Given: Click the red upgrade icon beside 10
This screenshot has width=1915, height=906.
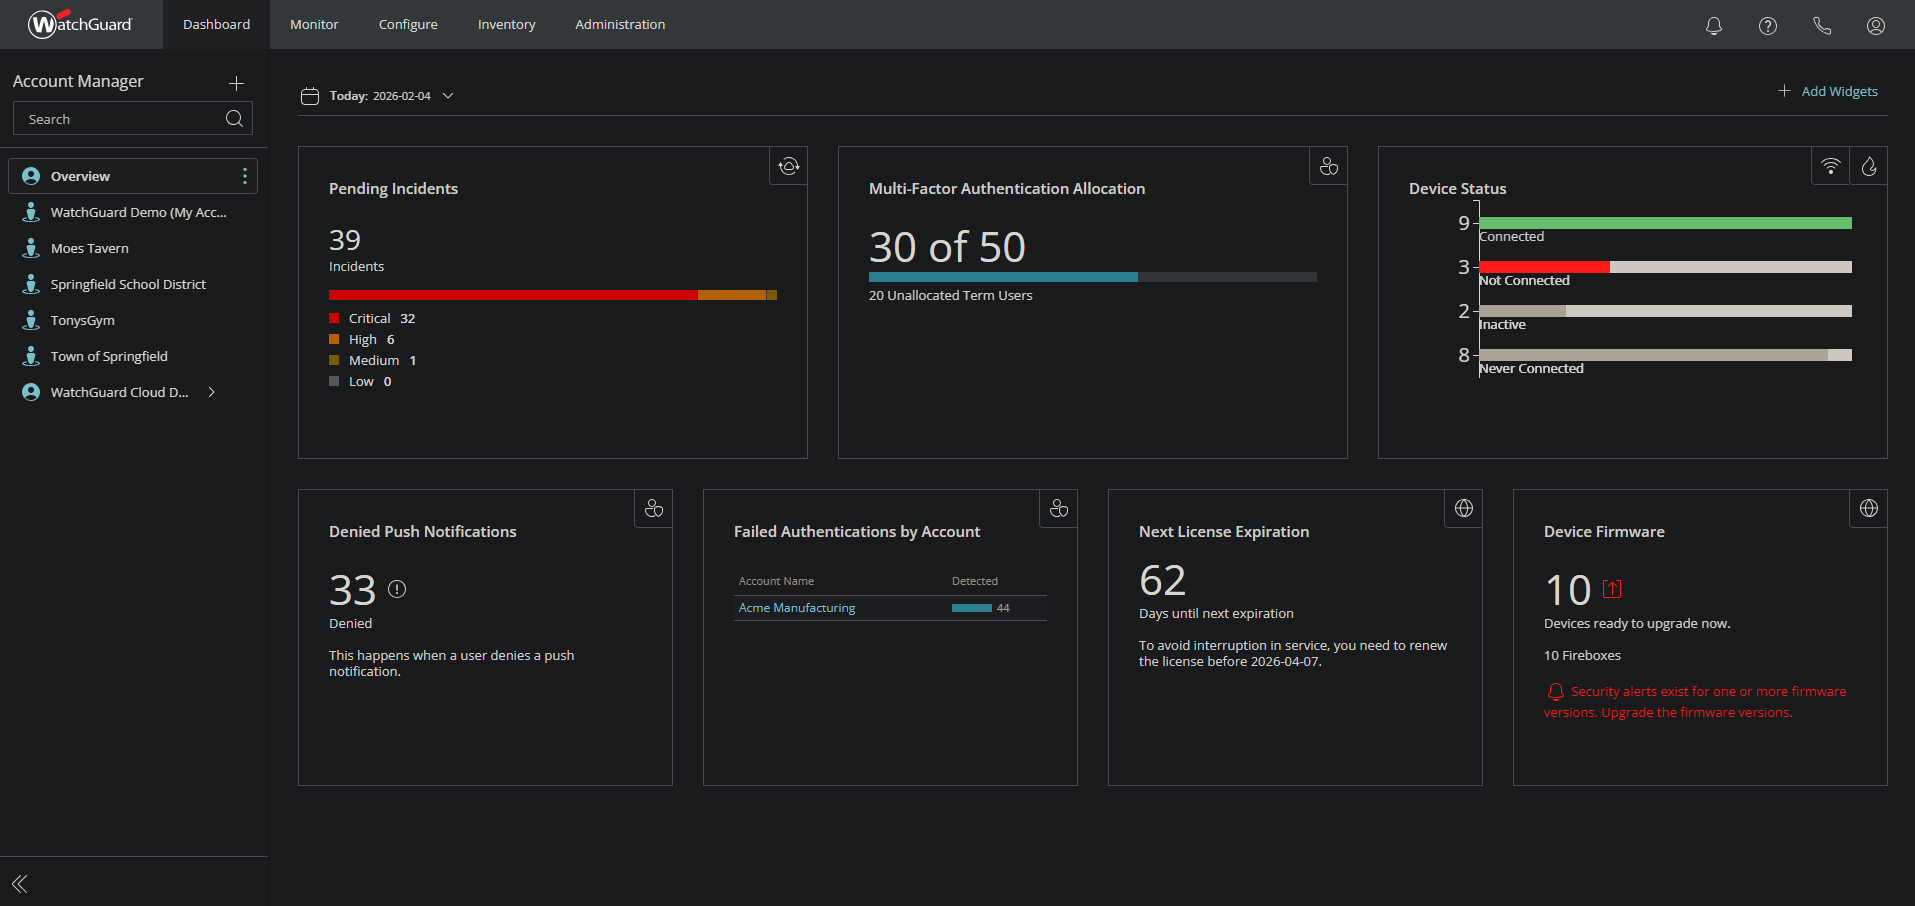Looking at the screenshot, I should click(x=1612, y=589).
